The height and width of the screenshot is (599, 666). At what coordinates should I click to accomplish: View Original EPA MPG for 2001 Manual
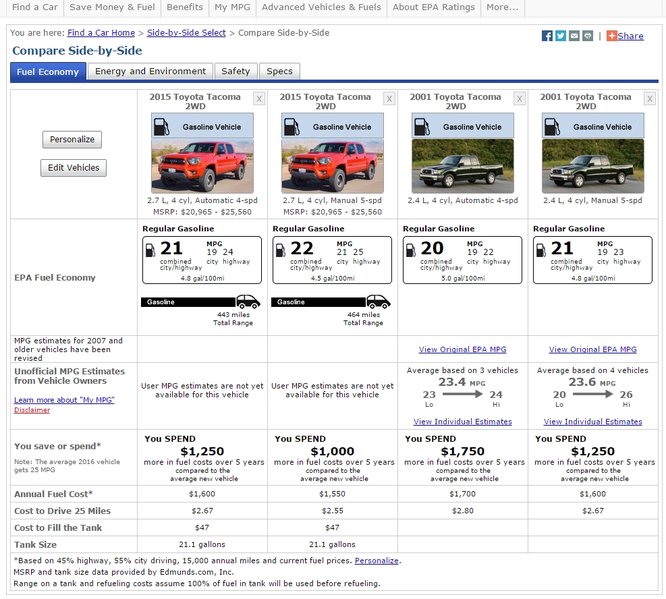click(x=593, y=349)
